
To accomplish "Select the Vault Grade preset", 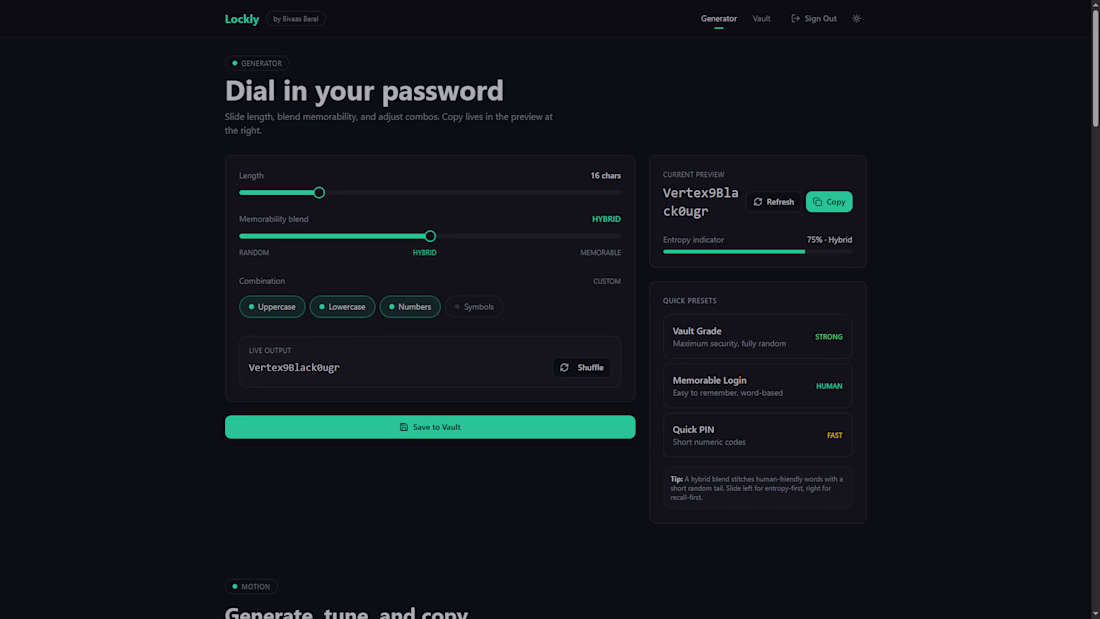I will (757, 337).
